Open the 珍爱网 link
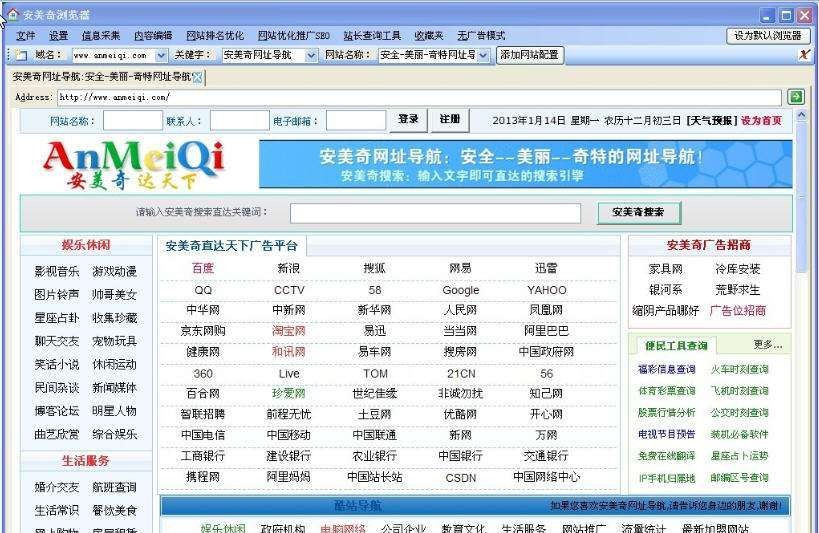Screen dimensions: 819x533 click(x=288, y=393)
